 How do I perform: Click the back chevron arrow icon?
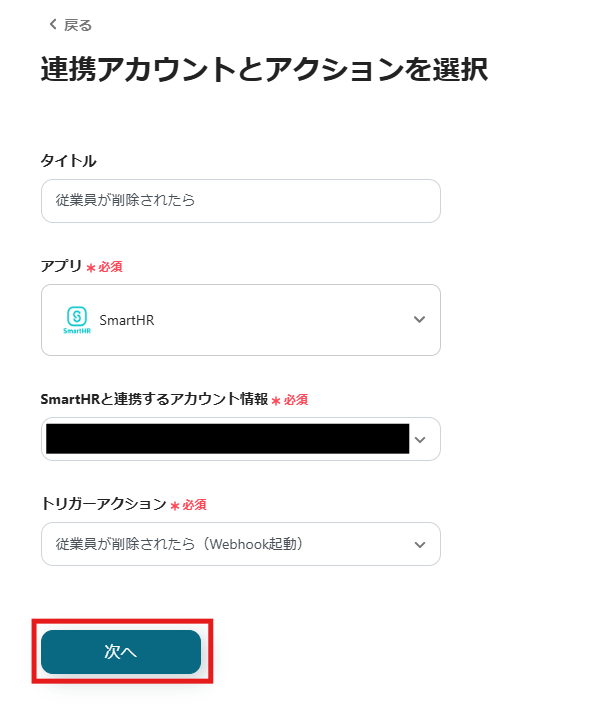coord(53,24)
